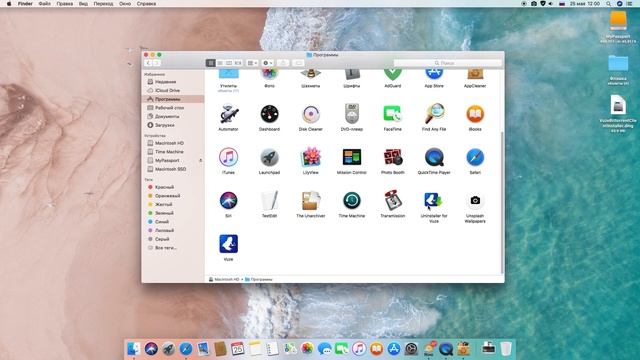Viewport: 640px width, 360px height.
Task: Select Time Machine app in the icon grid
Action: pos(351,201)
